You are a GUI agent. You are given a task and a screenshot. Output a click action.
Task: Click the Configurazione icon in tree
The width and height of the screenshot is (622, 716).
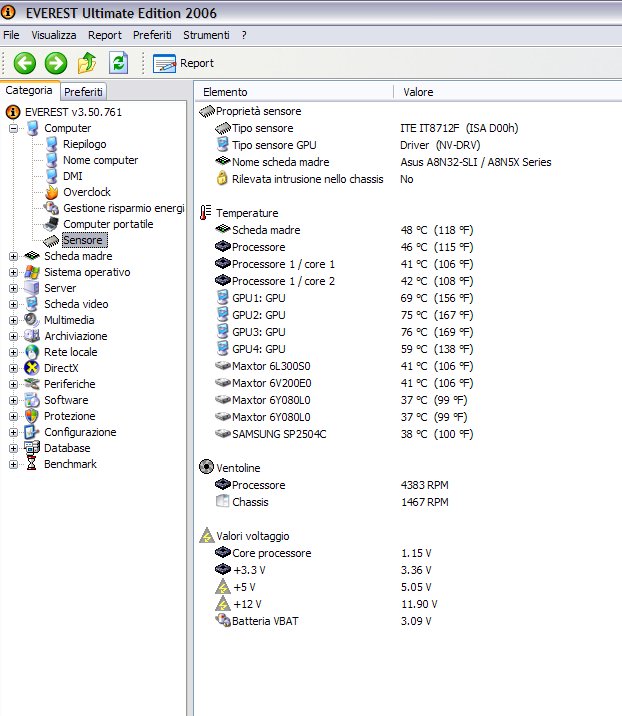pos(32,432)
